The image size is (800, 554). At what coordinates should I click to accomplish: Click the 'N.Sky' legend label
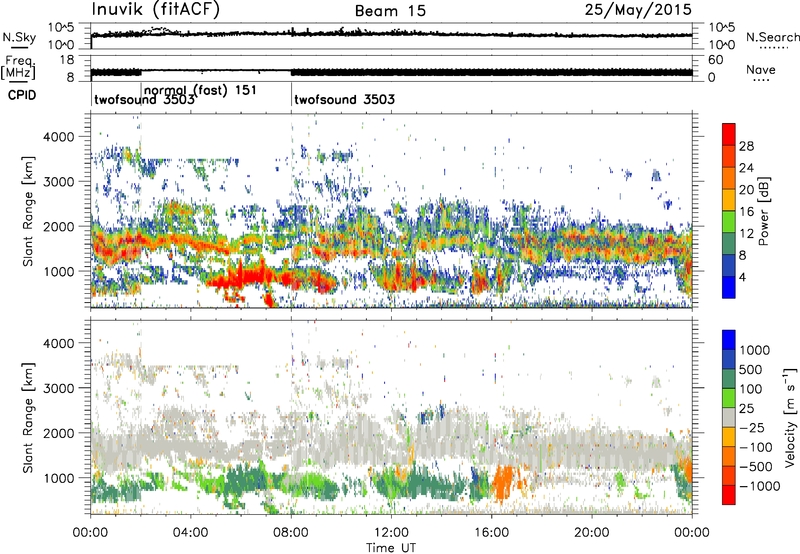[19, 37]
